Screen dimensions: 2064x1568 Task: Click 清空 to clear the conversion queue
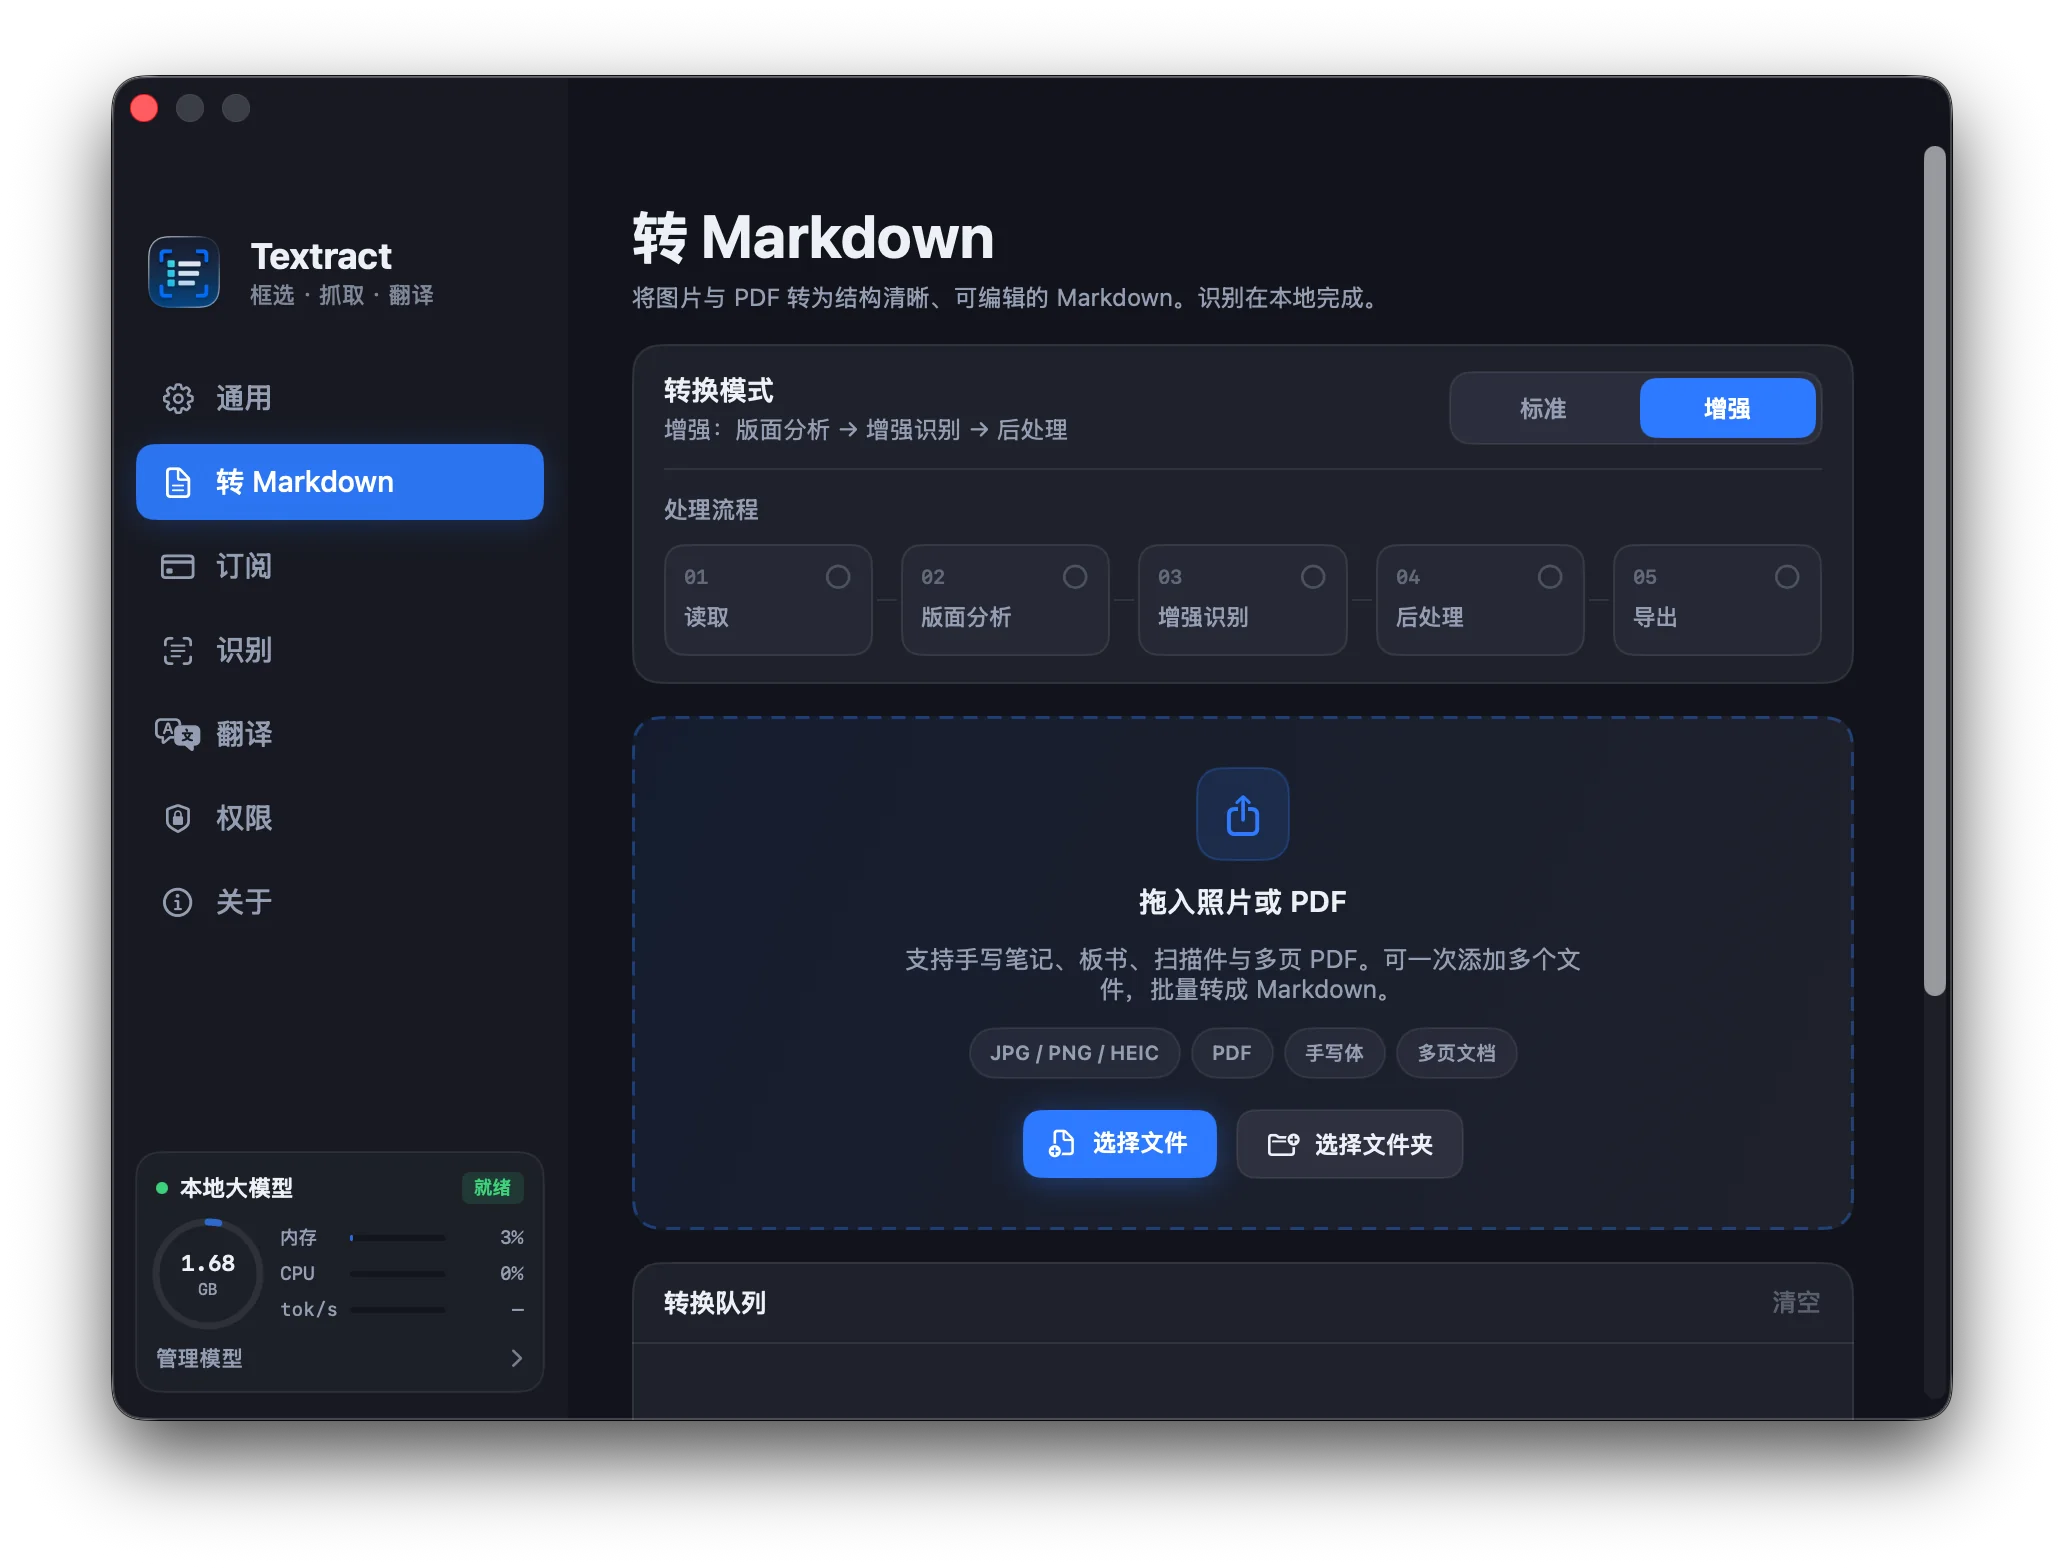(x=1796, y=1302)
